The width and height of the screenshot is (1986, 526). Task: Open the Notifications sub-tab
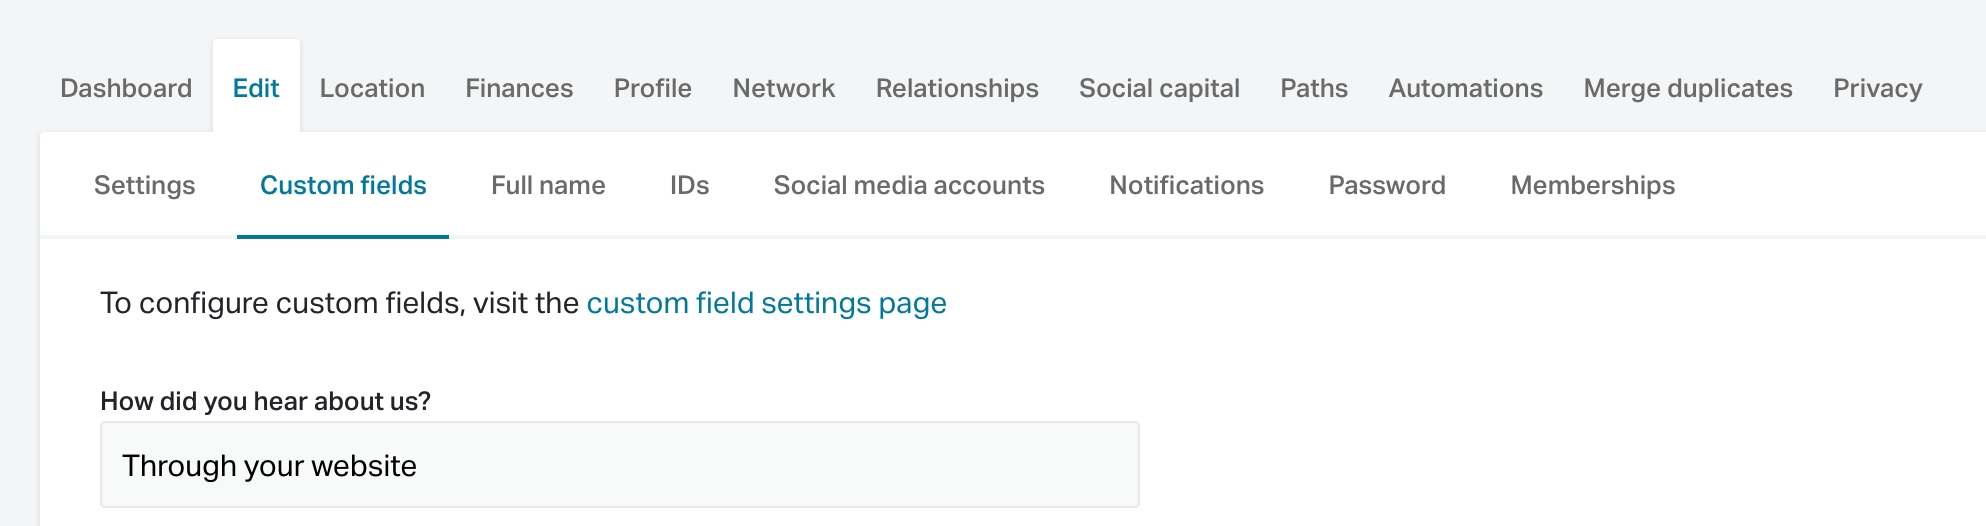click(x=1186, y=185)
